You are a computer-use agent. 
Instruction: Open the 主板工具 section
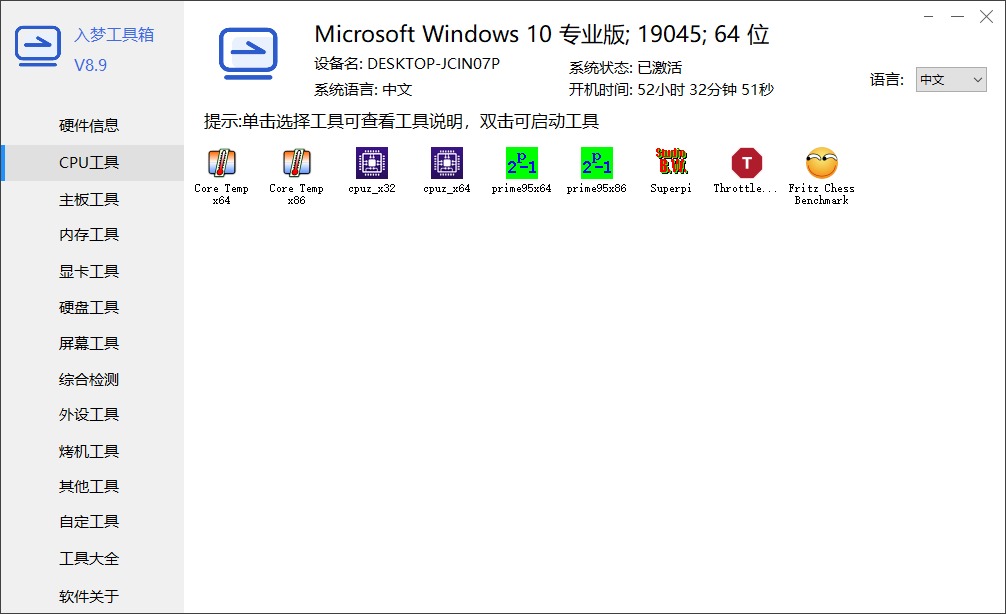coord(89,200)
